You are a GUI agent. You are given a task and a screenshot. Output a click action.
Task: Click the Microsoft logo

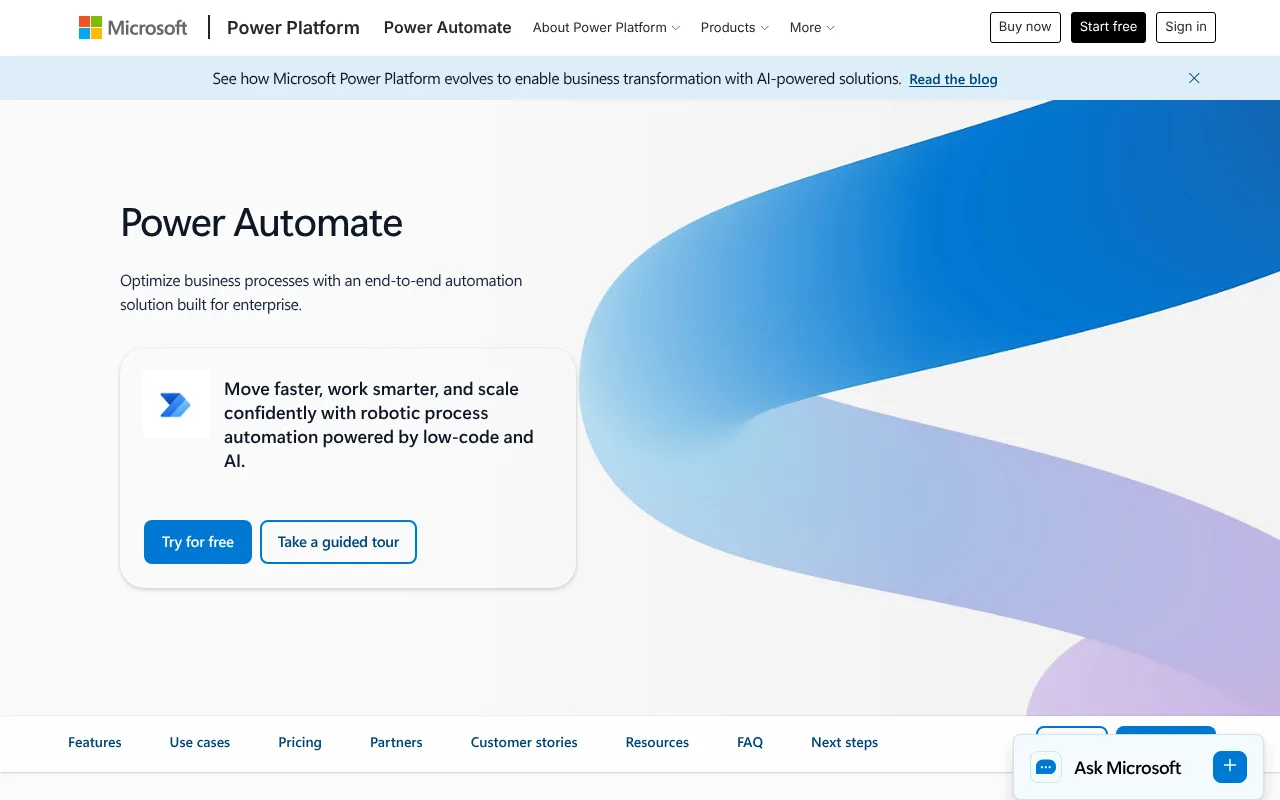(133, 28)
